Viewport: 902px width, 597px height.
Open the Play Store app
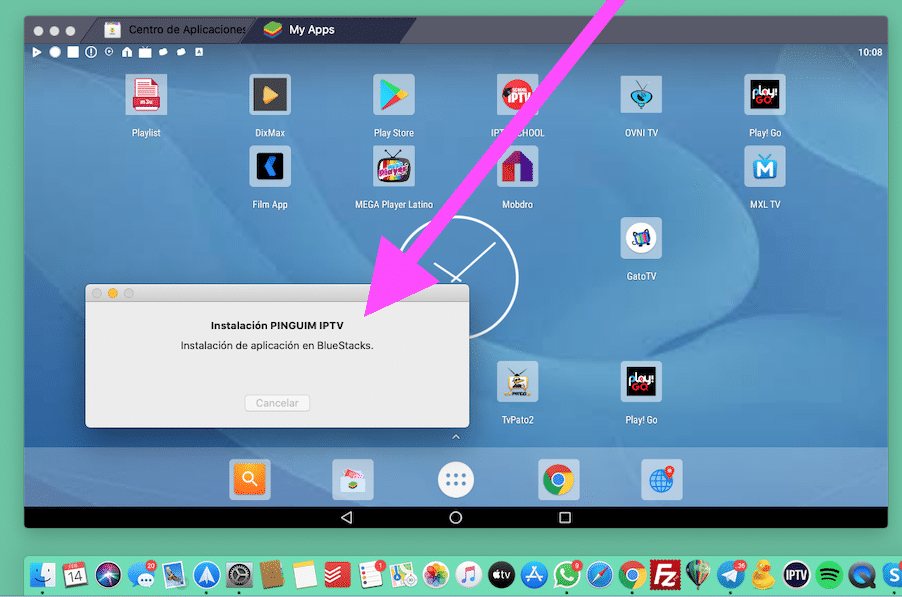tap(393, 96)
